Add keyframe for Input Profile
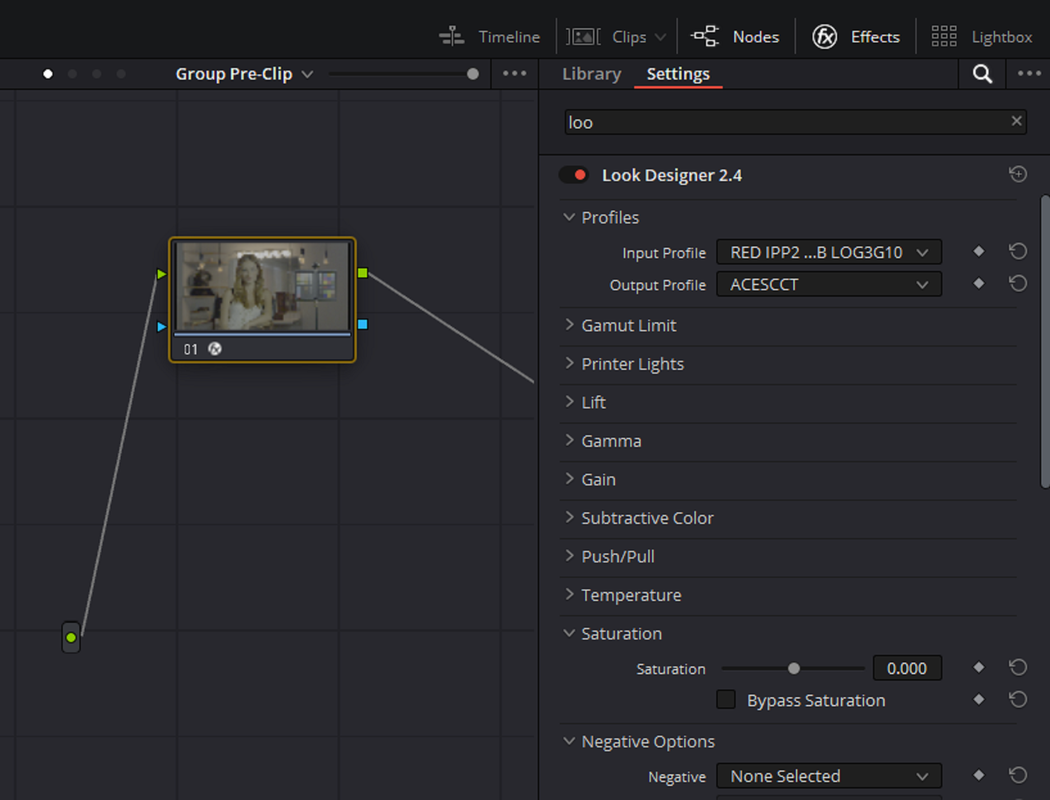This screenshot has width=1050, height=800. (x=979, y=251)
